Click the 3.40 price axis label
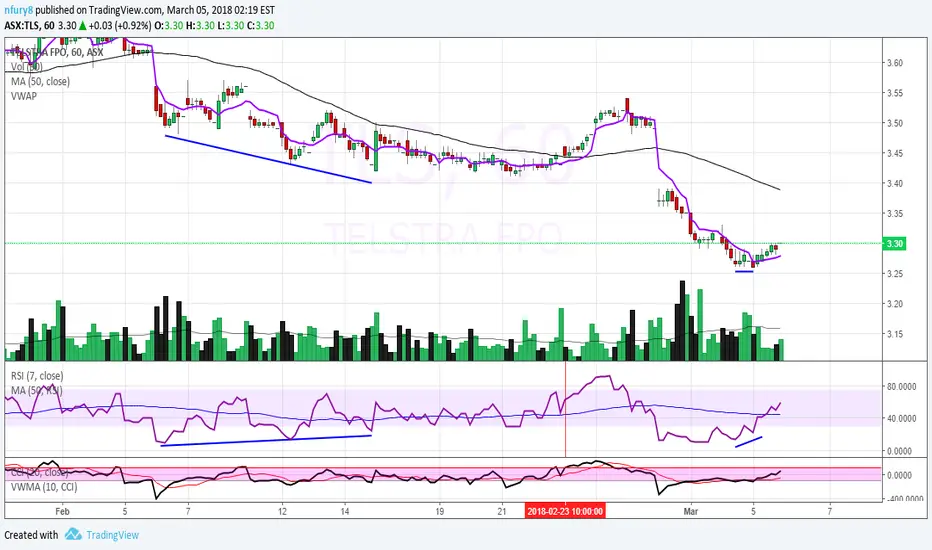932x550 pixels. [895, 183]
